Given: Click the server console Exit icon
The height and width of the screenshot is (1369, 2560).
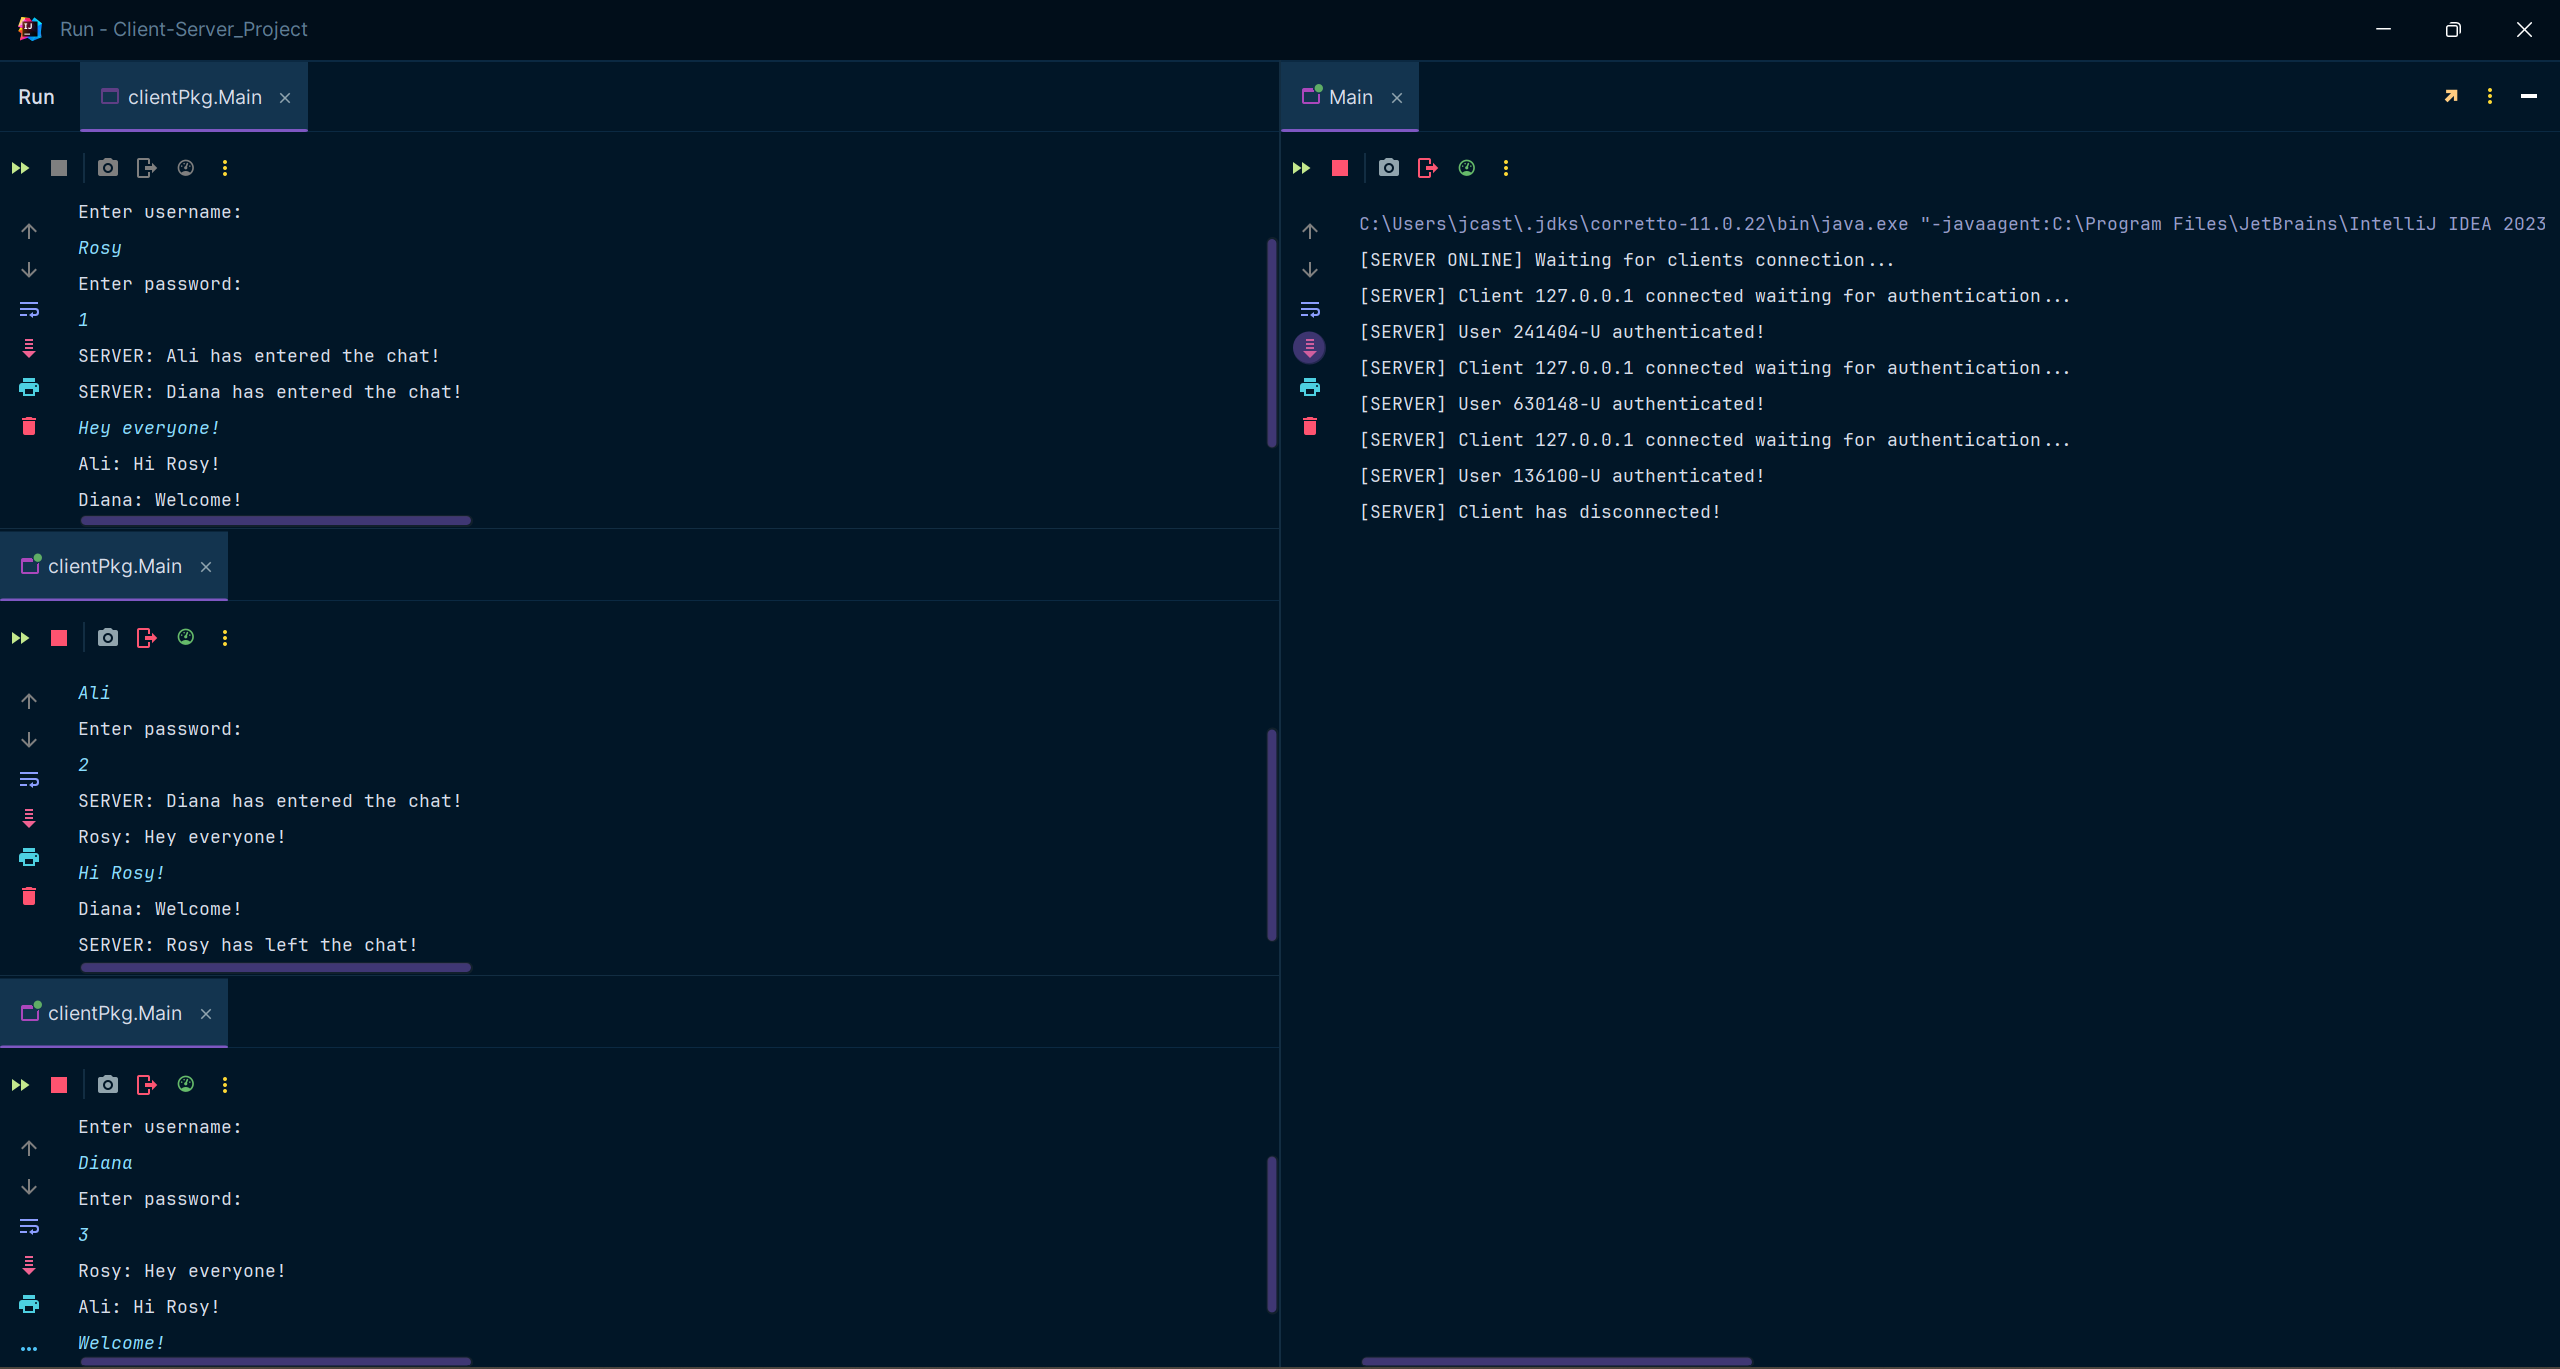Looking at the screenshot, I should (x=1427, y=168).
